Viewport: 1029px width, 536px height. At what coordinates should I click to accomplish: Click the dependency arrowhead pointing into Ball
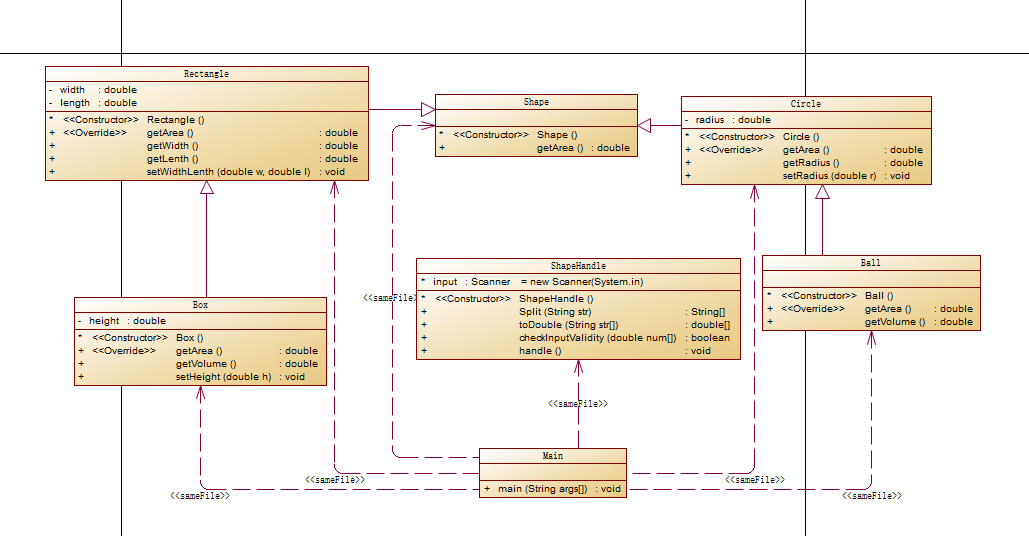click(872, 339)
